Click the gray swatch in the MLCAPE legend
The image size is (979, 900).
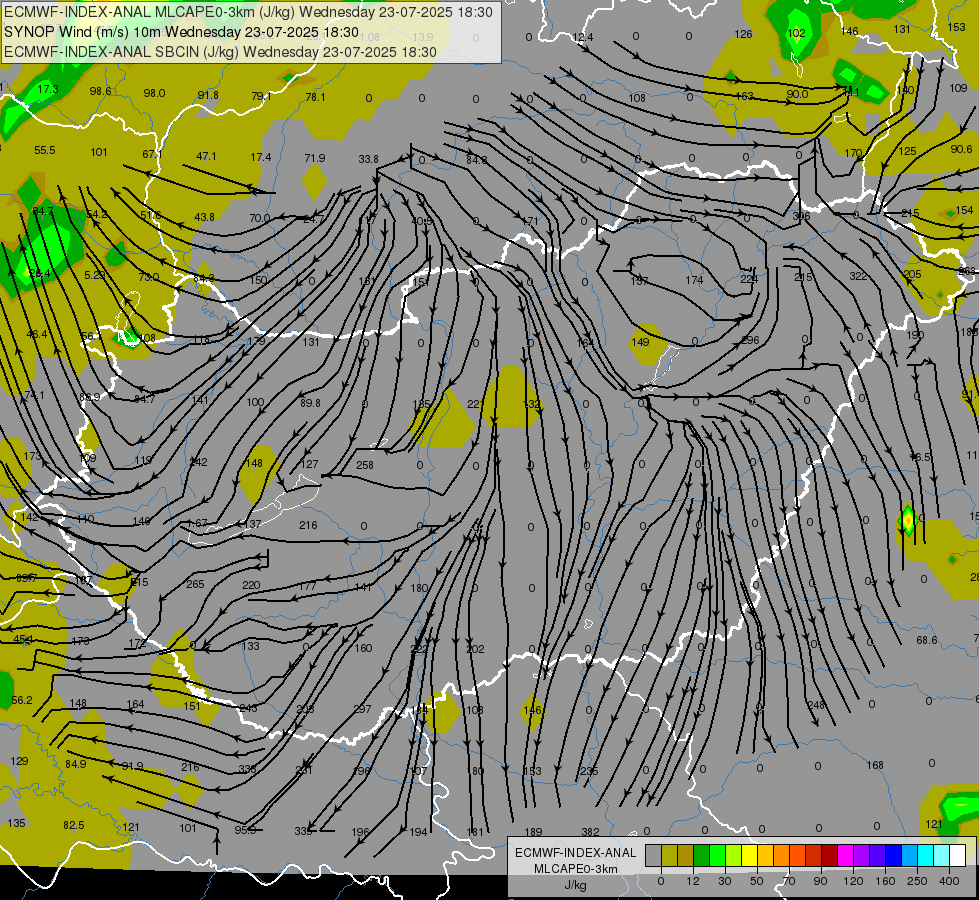653,856
